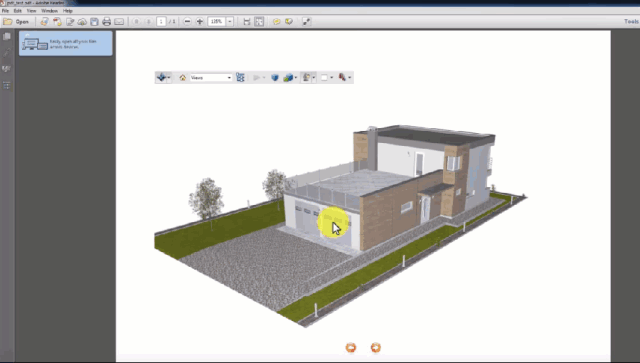The image size is (640, 363).
Task: Zoom out with the minus button
Action: click(187, 22)
